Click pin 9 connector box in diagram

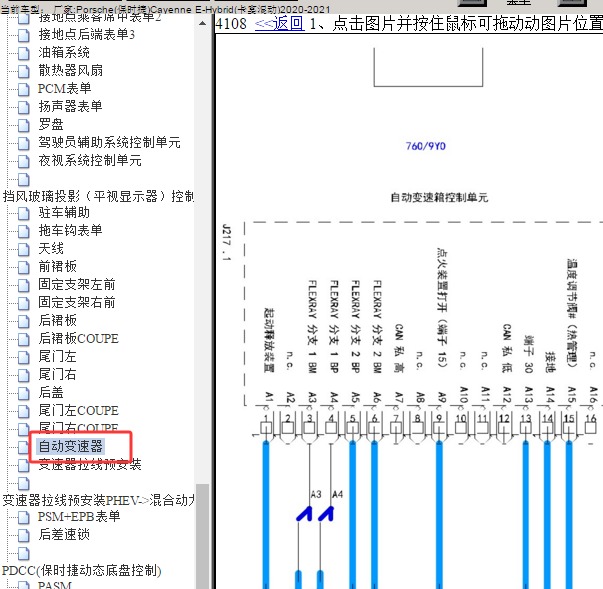[x=439, y=428]
